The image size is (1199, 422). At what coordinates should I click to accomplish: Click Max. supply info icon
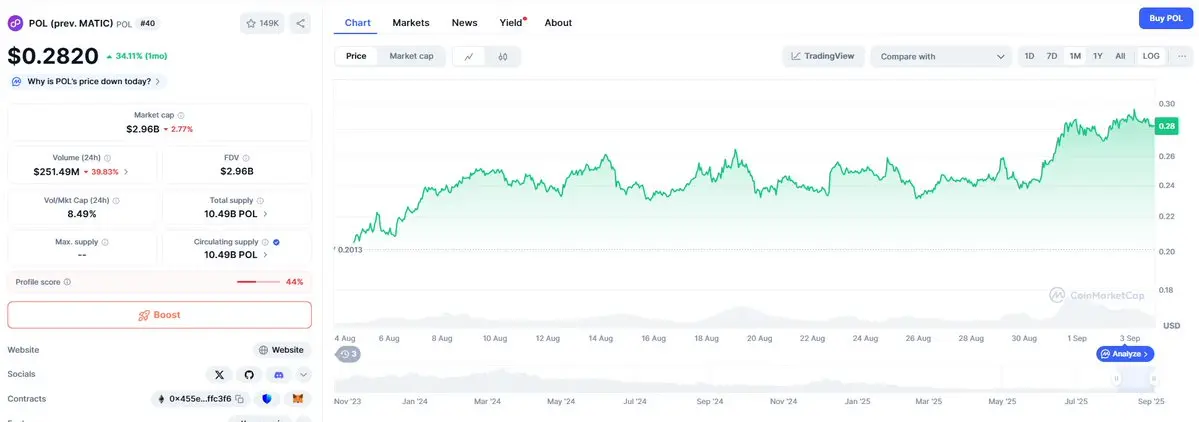105,242
